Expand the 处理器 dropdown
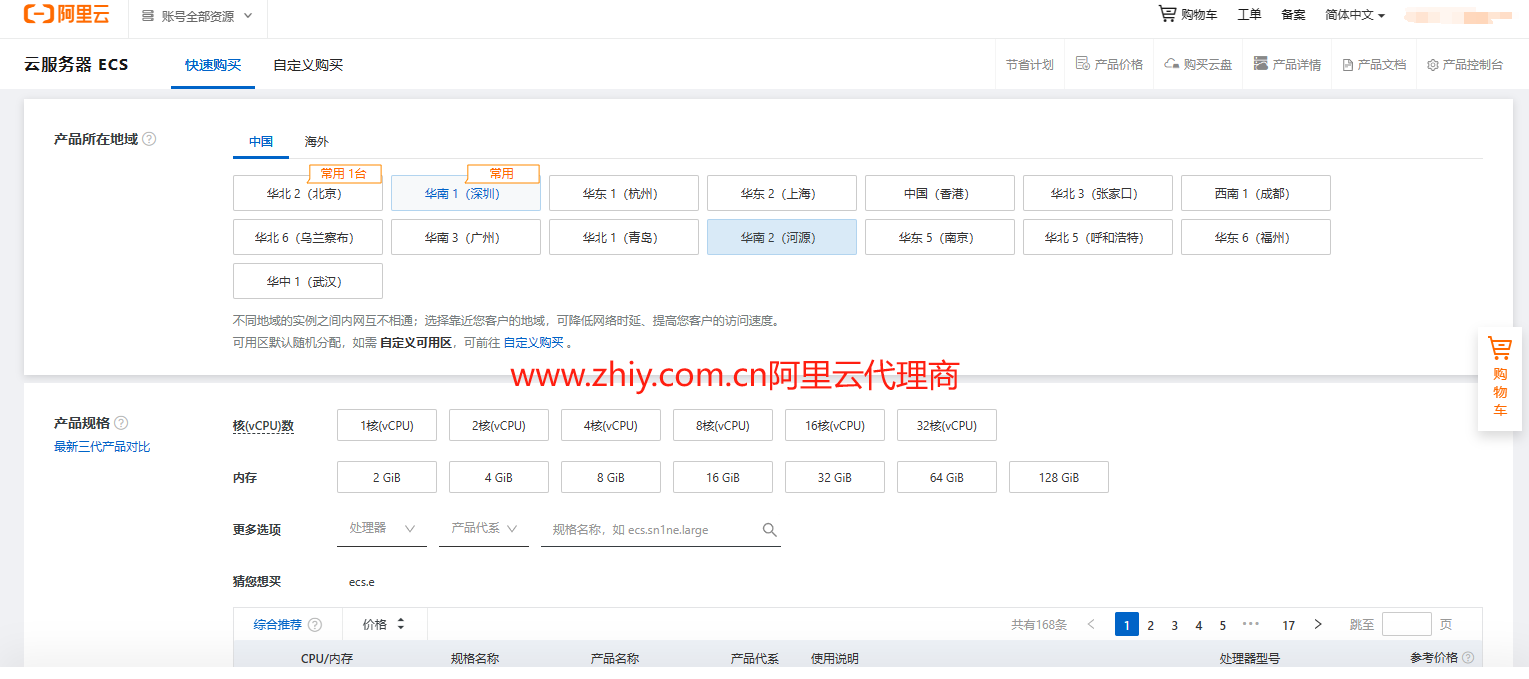This screenshot has width=1529, height=679. (x=381, y=529)
